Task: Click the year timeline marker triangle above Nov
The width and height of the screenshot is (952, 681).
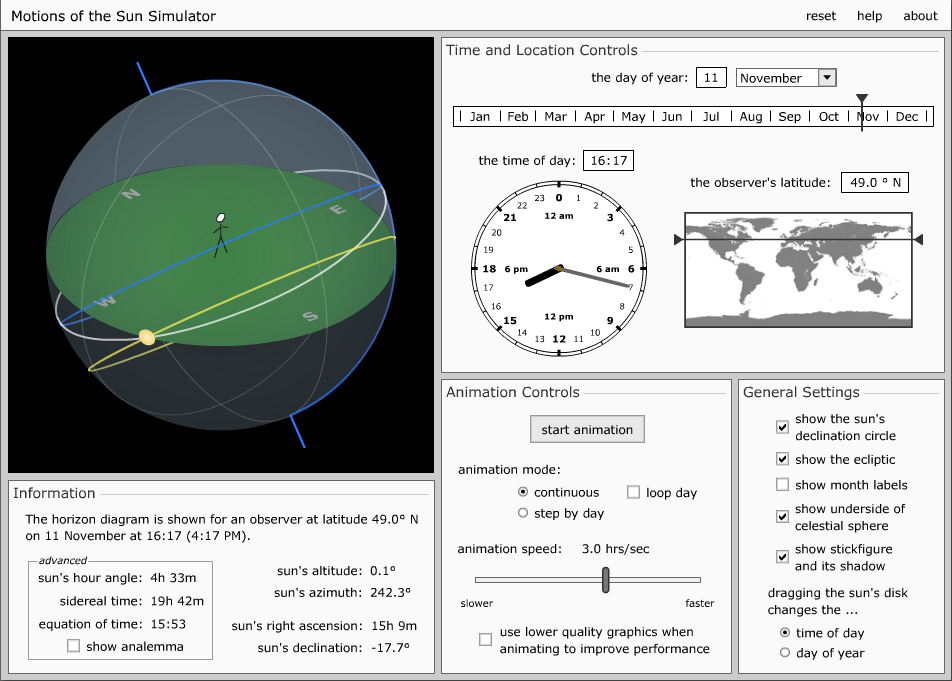Action: (862, 99)
